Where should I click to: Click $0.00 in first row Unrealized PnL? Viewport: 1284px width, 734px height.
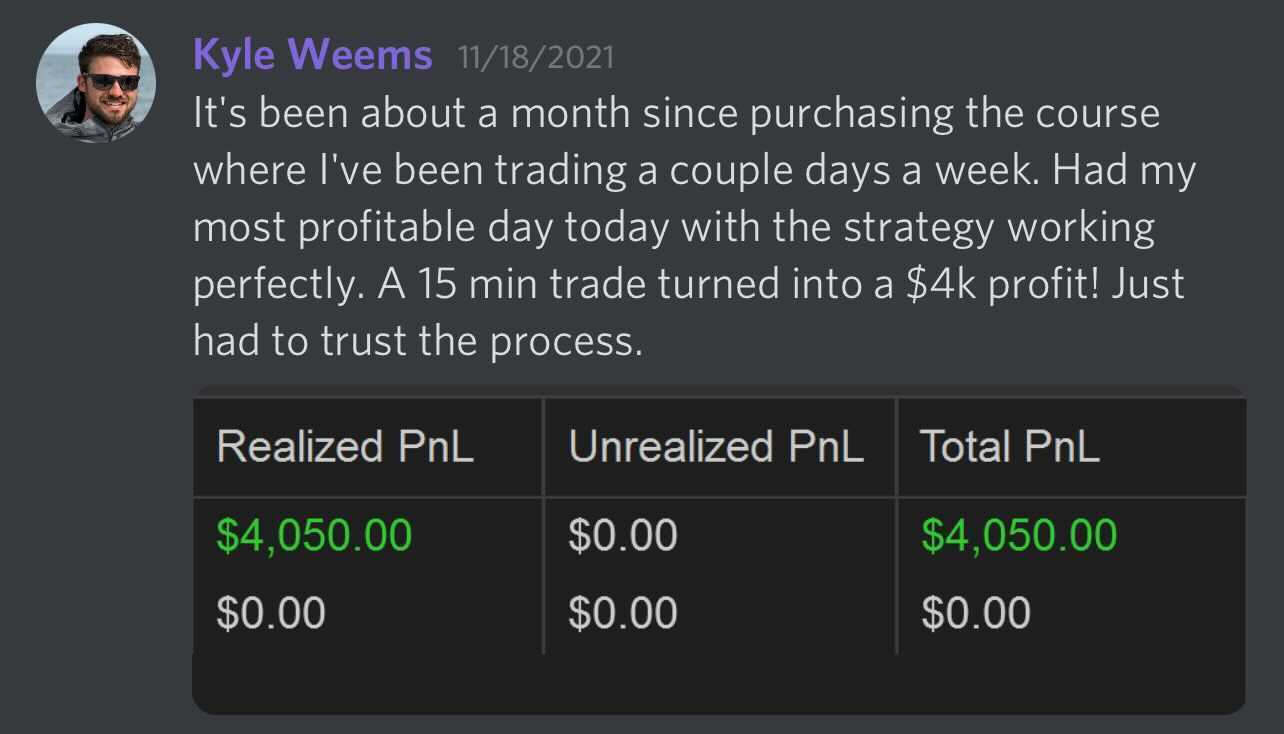tap(622, 535)
